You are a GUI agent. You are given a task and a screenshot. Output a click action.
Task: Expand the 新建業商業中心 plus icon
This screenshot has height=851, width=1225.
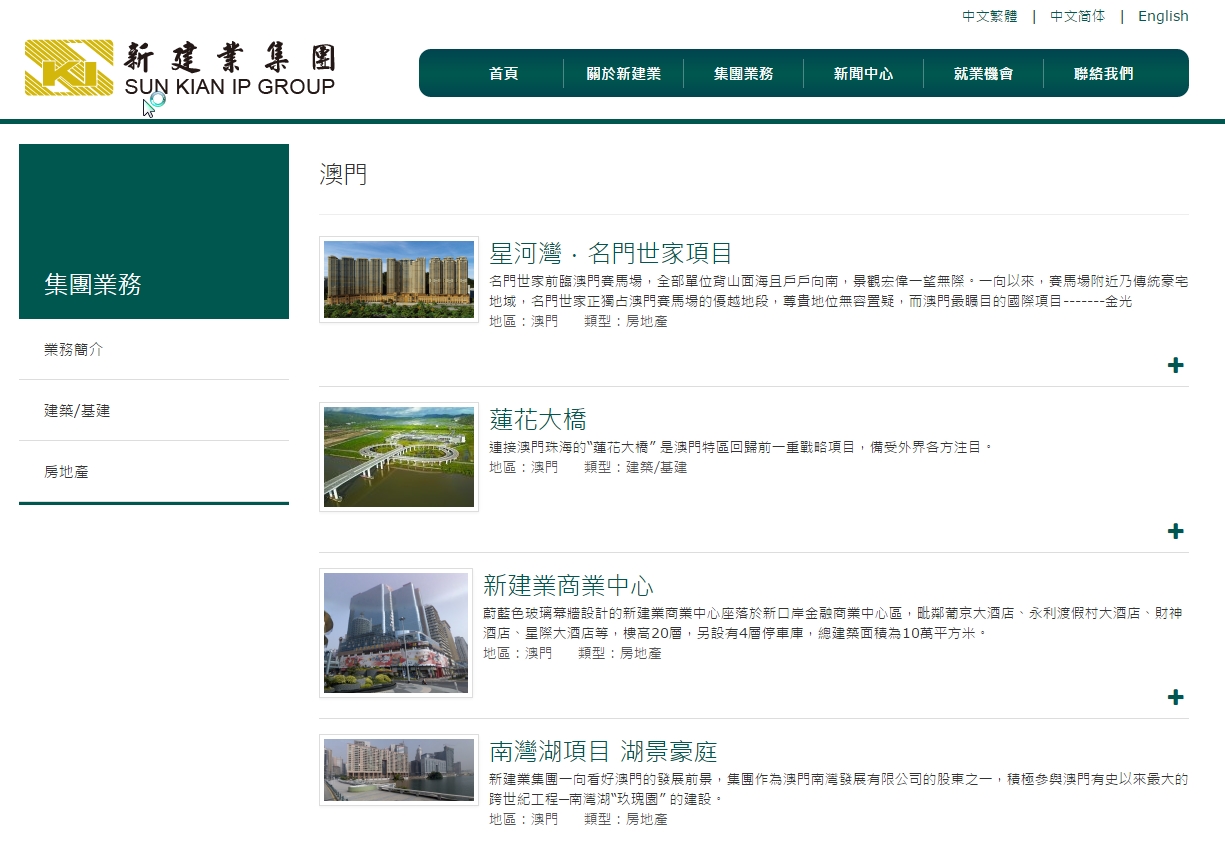click(x=1175, y=697)
